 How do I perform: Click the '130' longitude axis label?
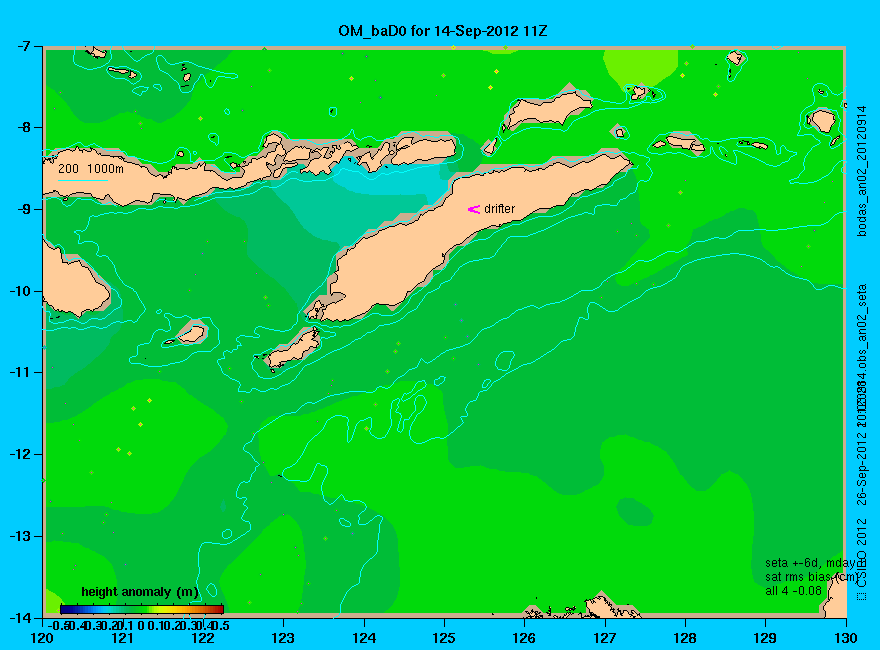846,638
